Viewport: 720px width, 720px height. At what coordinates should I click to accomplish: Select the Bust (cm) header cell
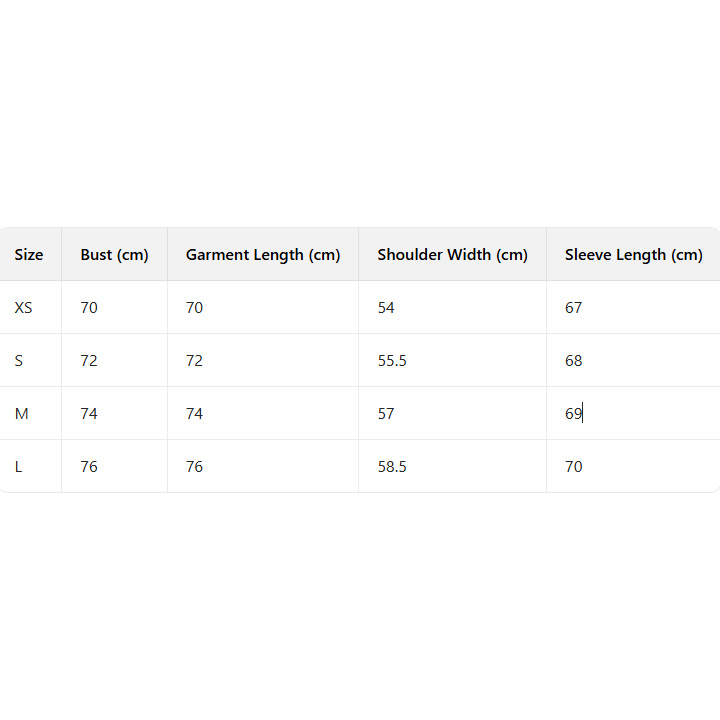pos(114,255)
